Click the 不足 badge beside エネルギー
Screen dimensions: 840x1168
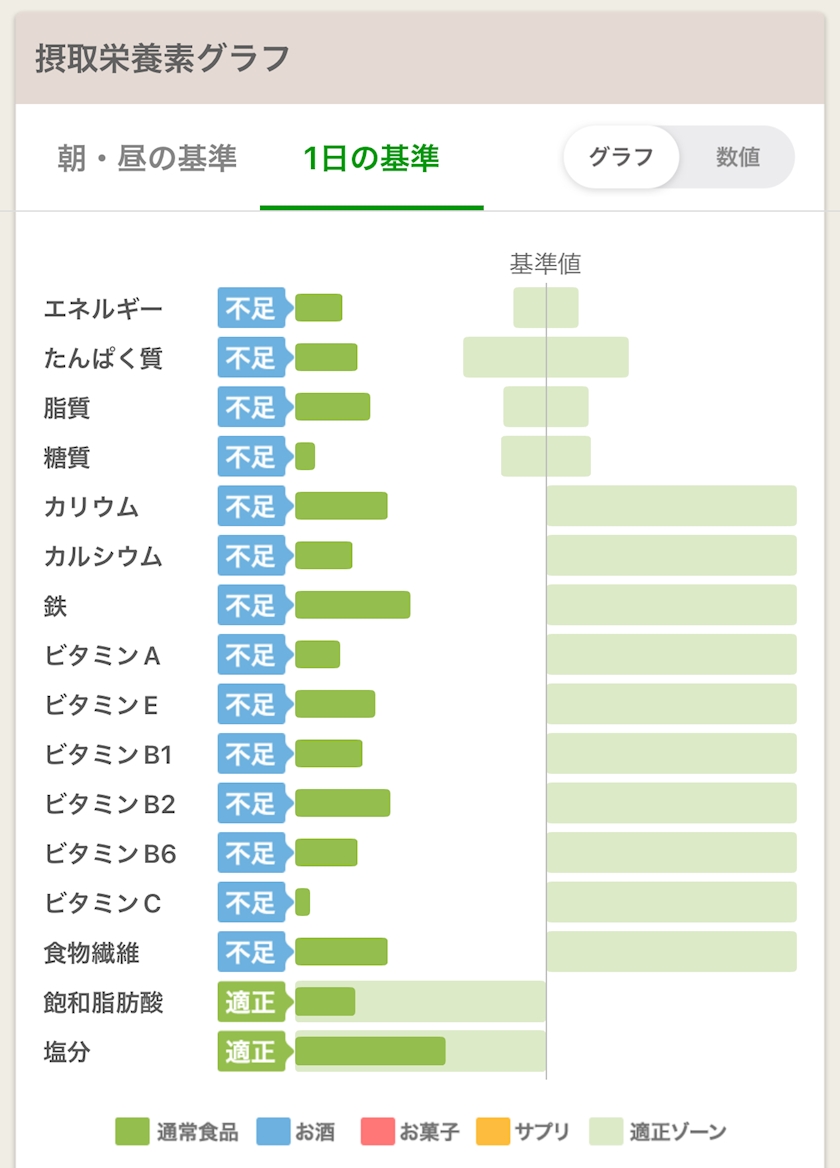click(250, 308)
